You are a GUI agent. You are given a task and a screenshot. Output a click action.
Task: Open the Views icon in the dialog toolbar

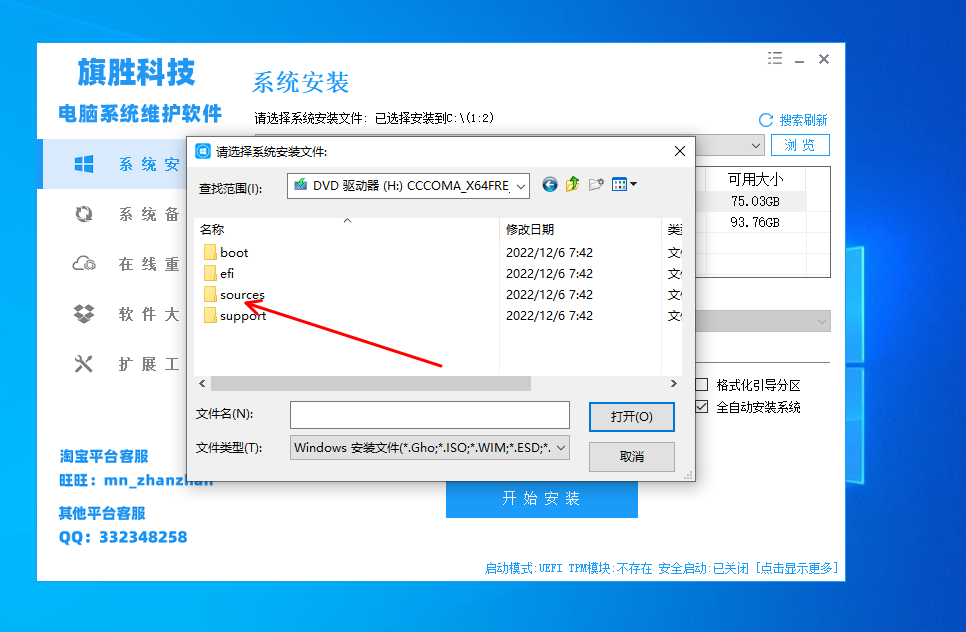point(621,185)
